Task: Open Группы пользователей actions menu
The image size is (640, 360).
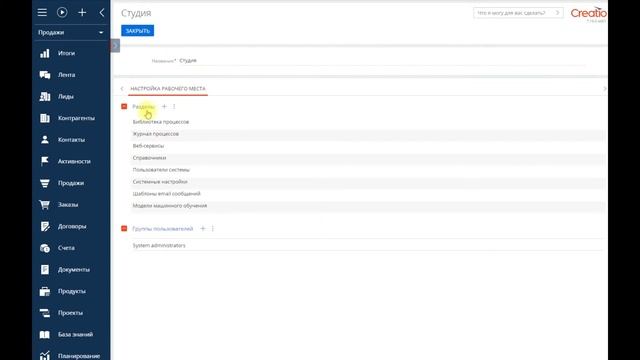Action: point(213,229)
